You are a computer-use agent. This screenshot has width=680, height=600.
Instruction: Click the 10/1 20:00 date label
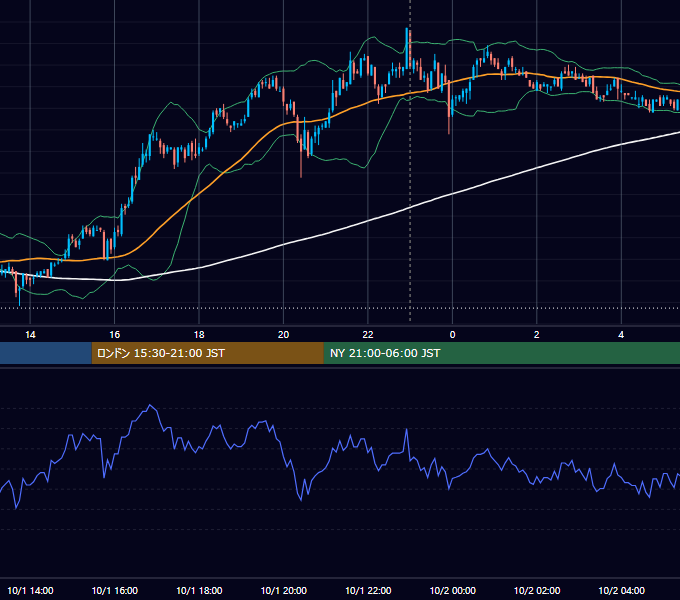[x=284, y=590]
